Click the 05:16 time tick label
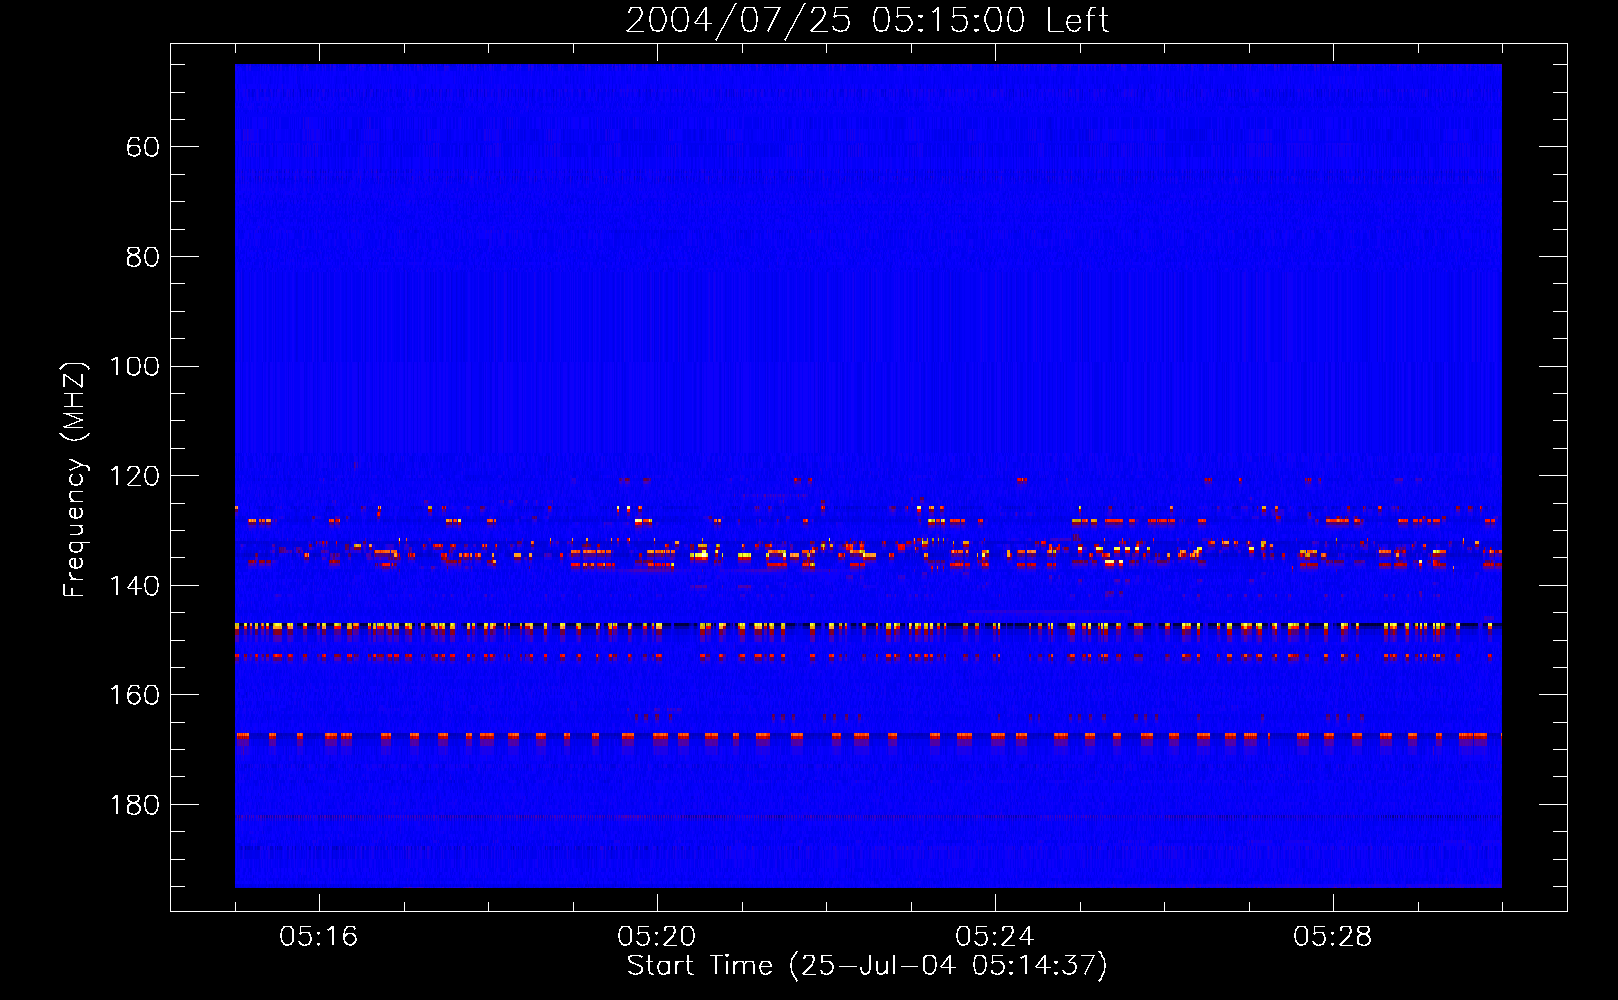This screenshot has height=1000, width=1618. pos(319,937)
